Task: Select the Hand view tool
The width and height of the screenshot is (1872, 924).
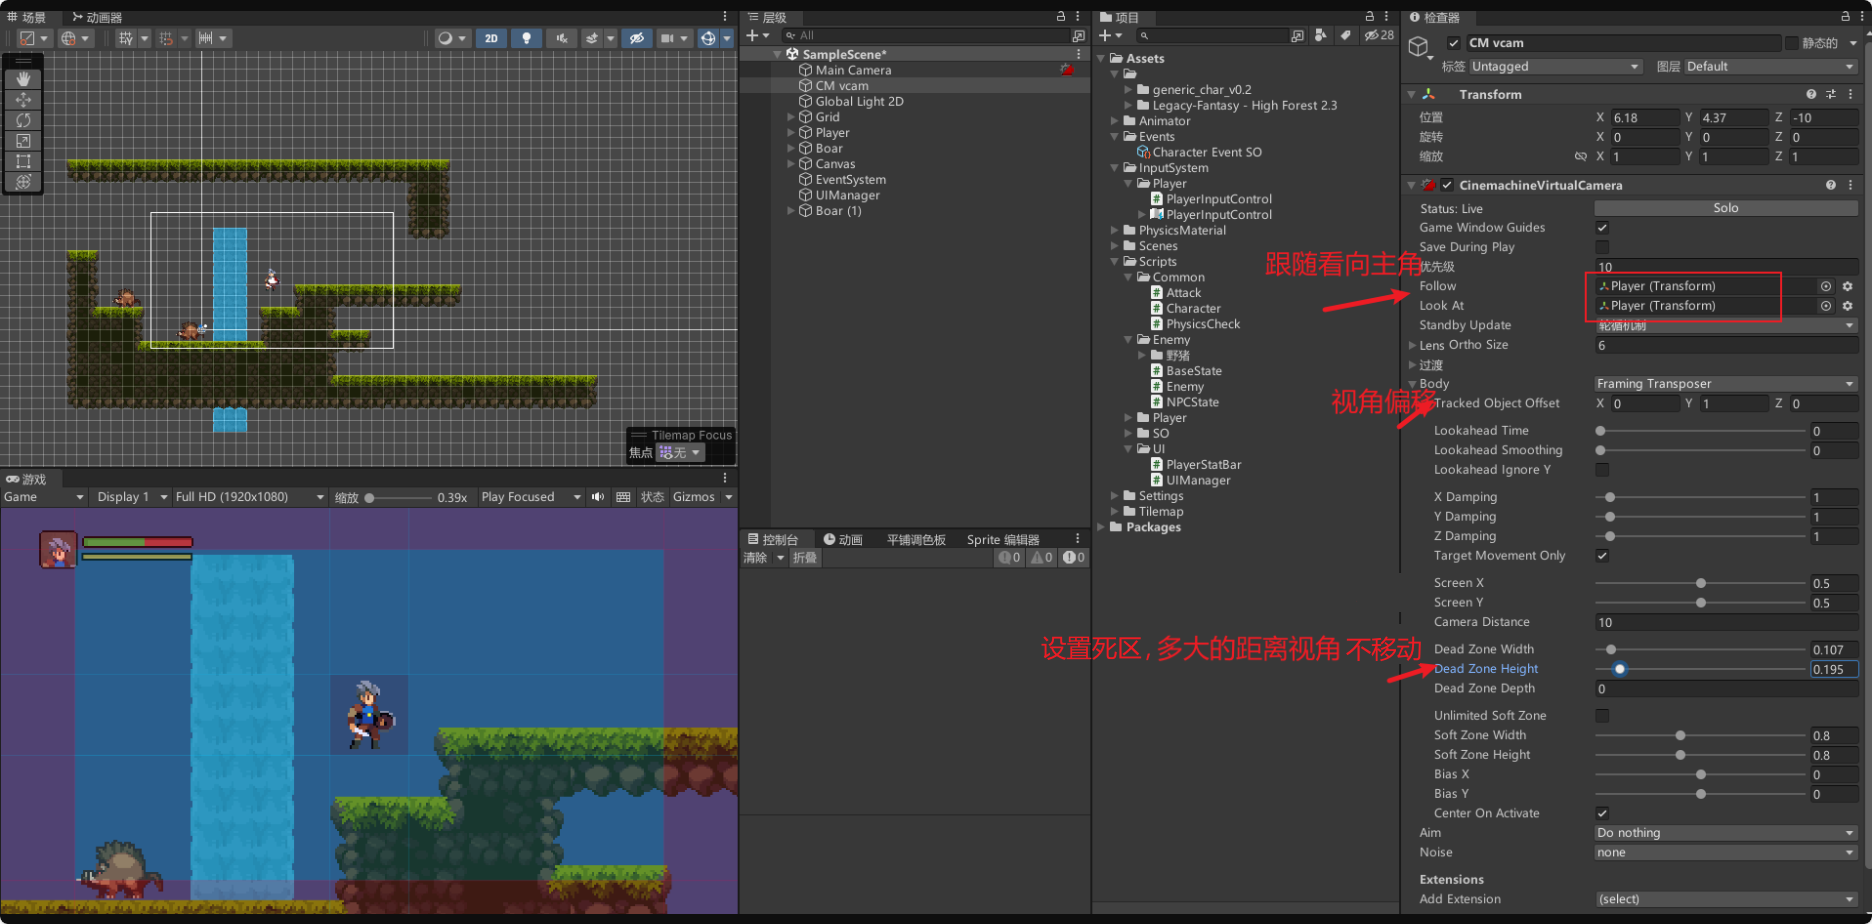Action: [23, 79]
